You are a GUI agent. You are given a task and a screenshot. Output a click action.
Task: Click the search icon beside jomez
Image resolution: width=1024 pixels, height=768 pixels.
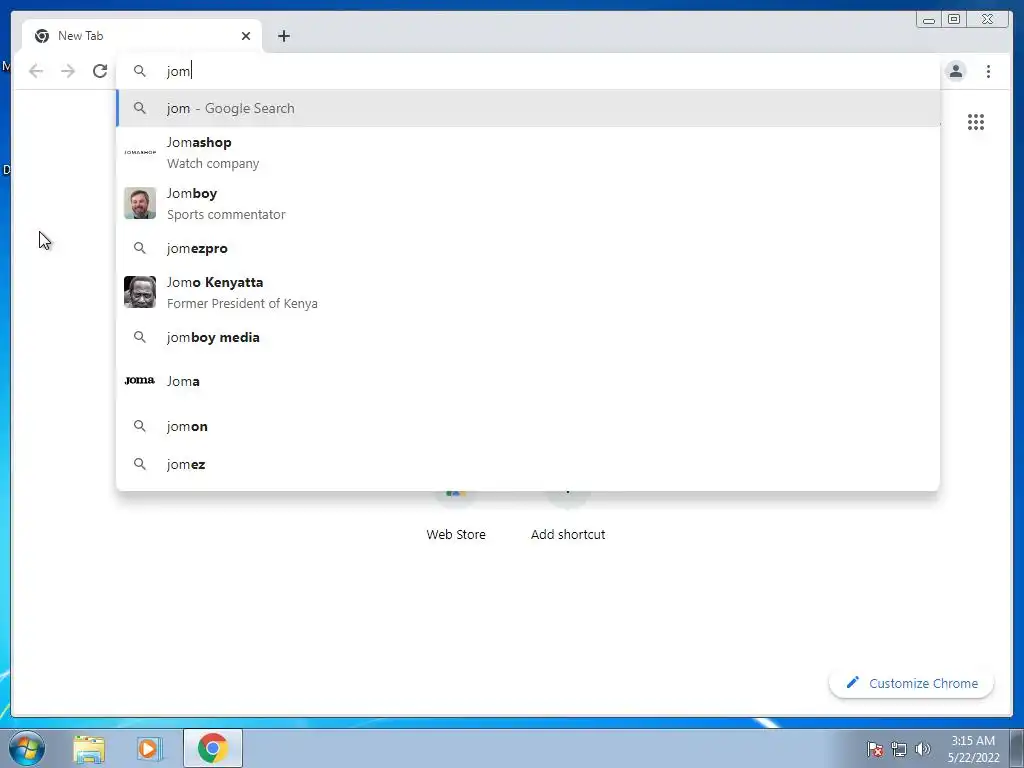pos(140,464)
